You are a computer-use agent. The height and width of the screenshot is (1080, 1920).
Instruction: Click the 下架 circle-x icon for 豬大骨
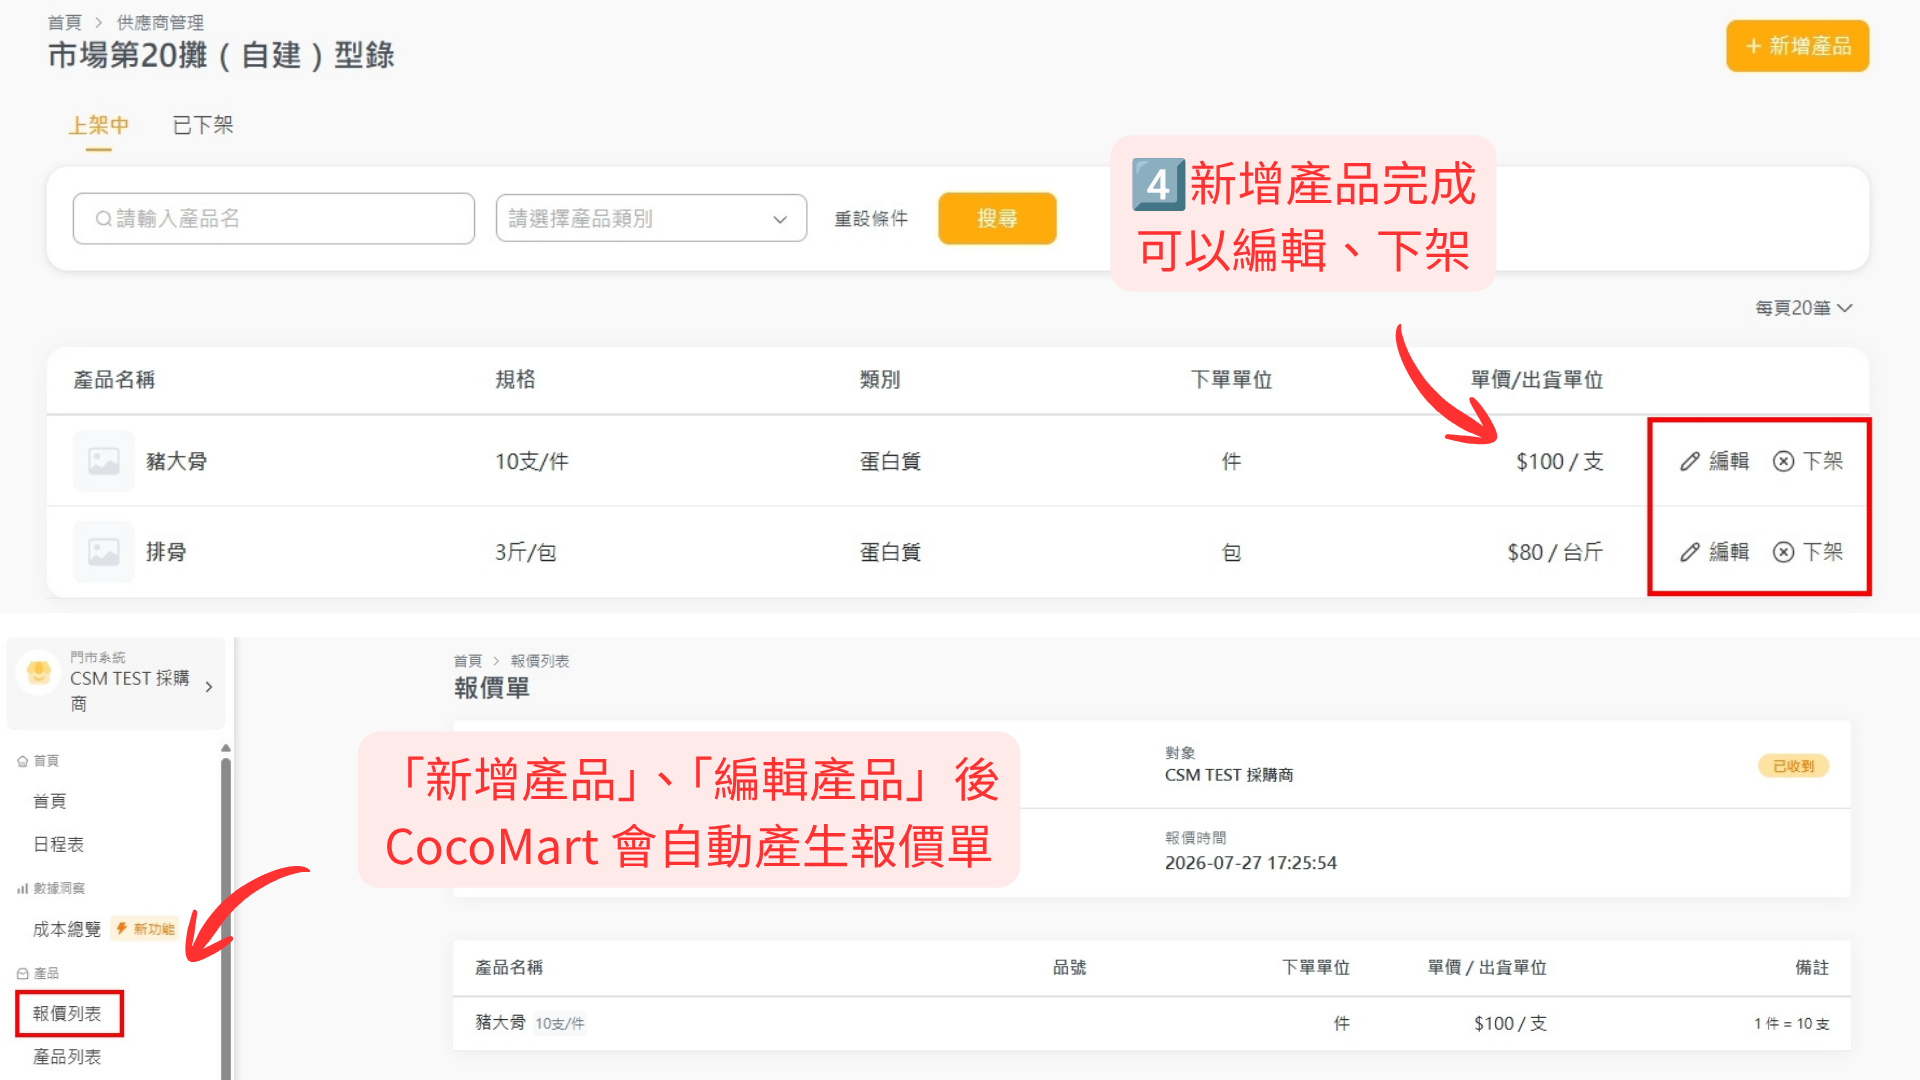pyautogui.click(x=1783, y=461)
